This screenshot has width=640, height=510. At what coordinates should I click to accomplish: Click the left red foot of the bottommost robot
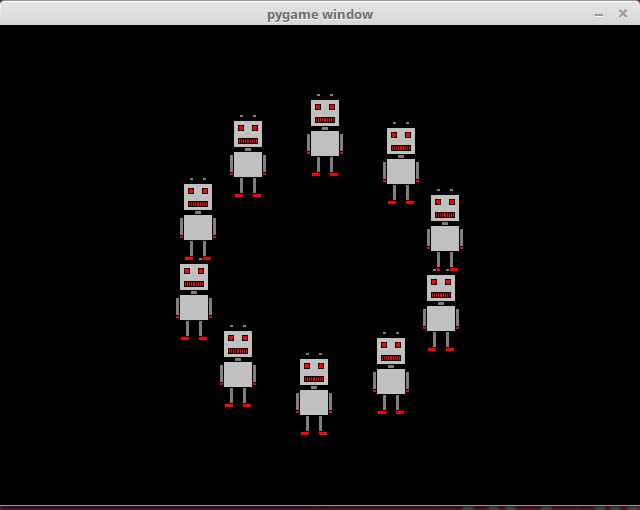click(306, 433)
